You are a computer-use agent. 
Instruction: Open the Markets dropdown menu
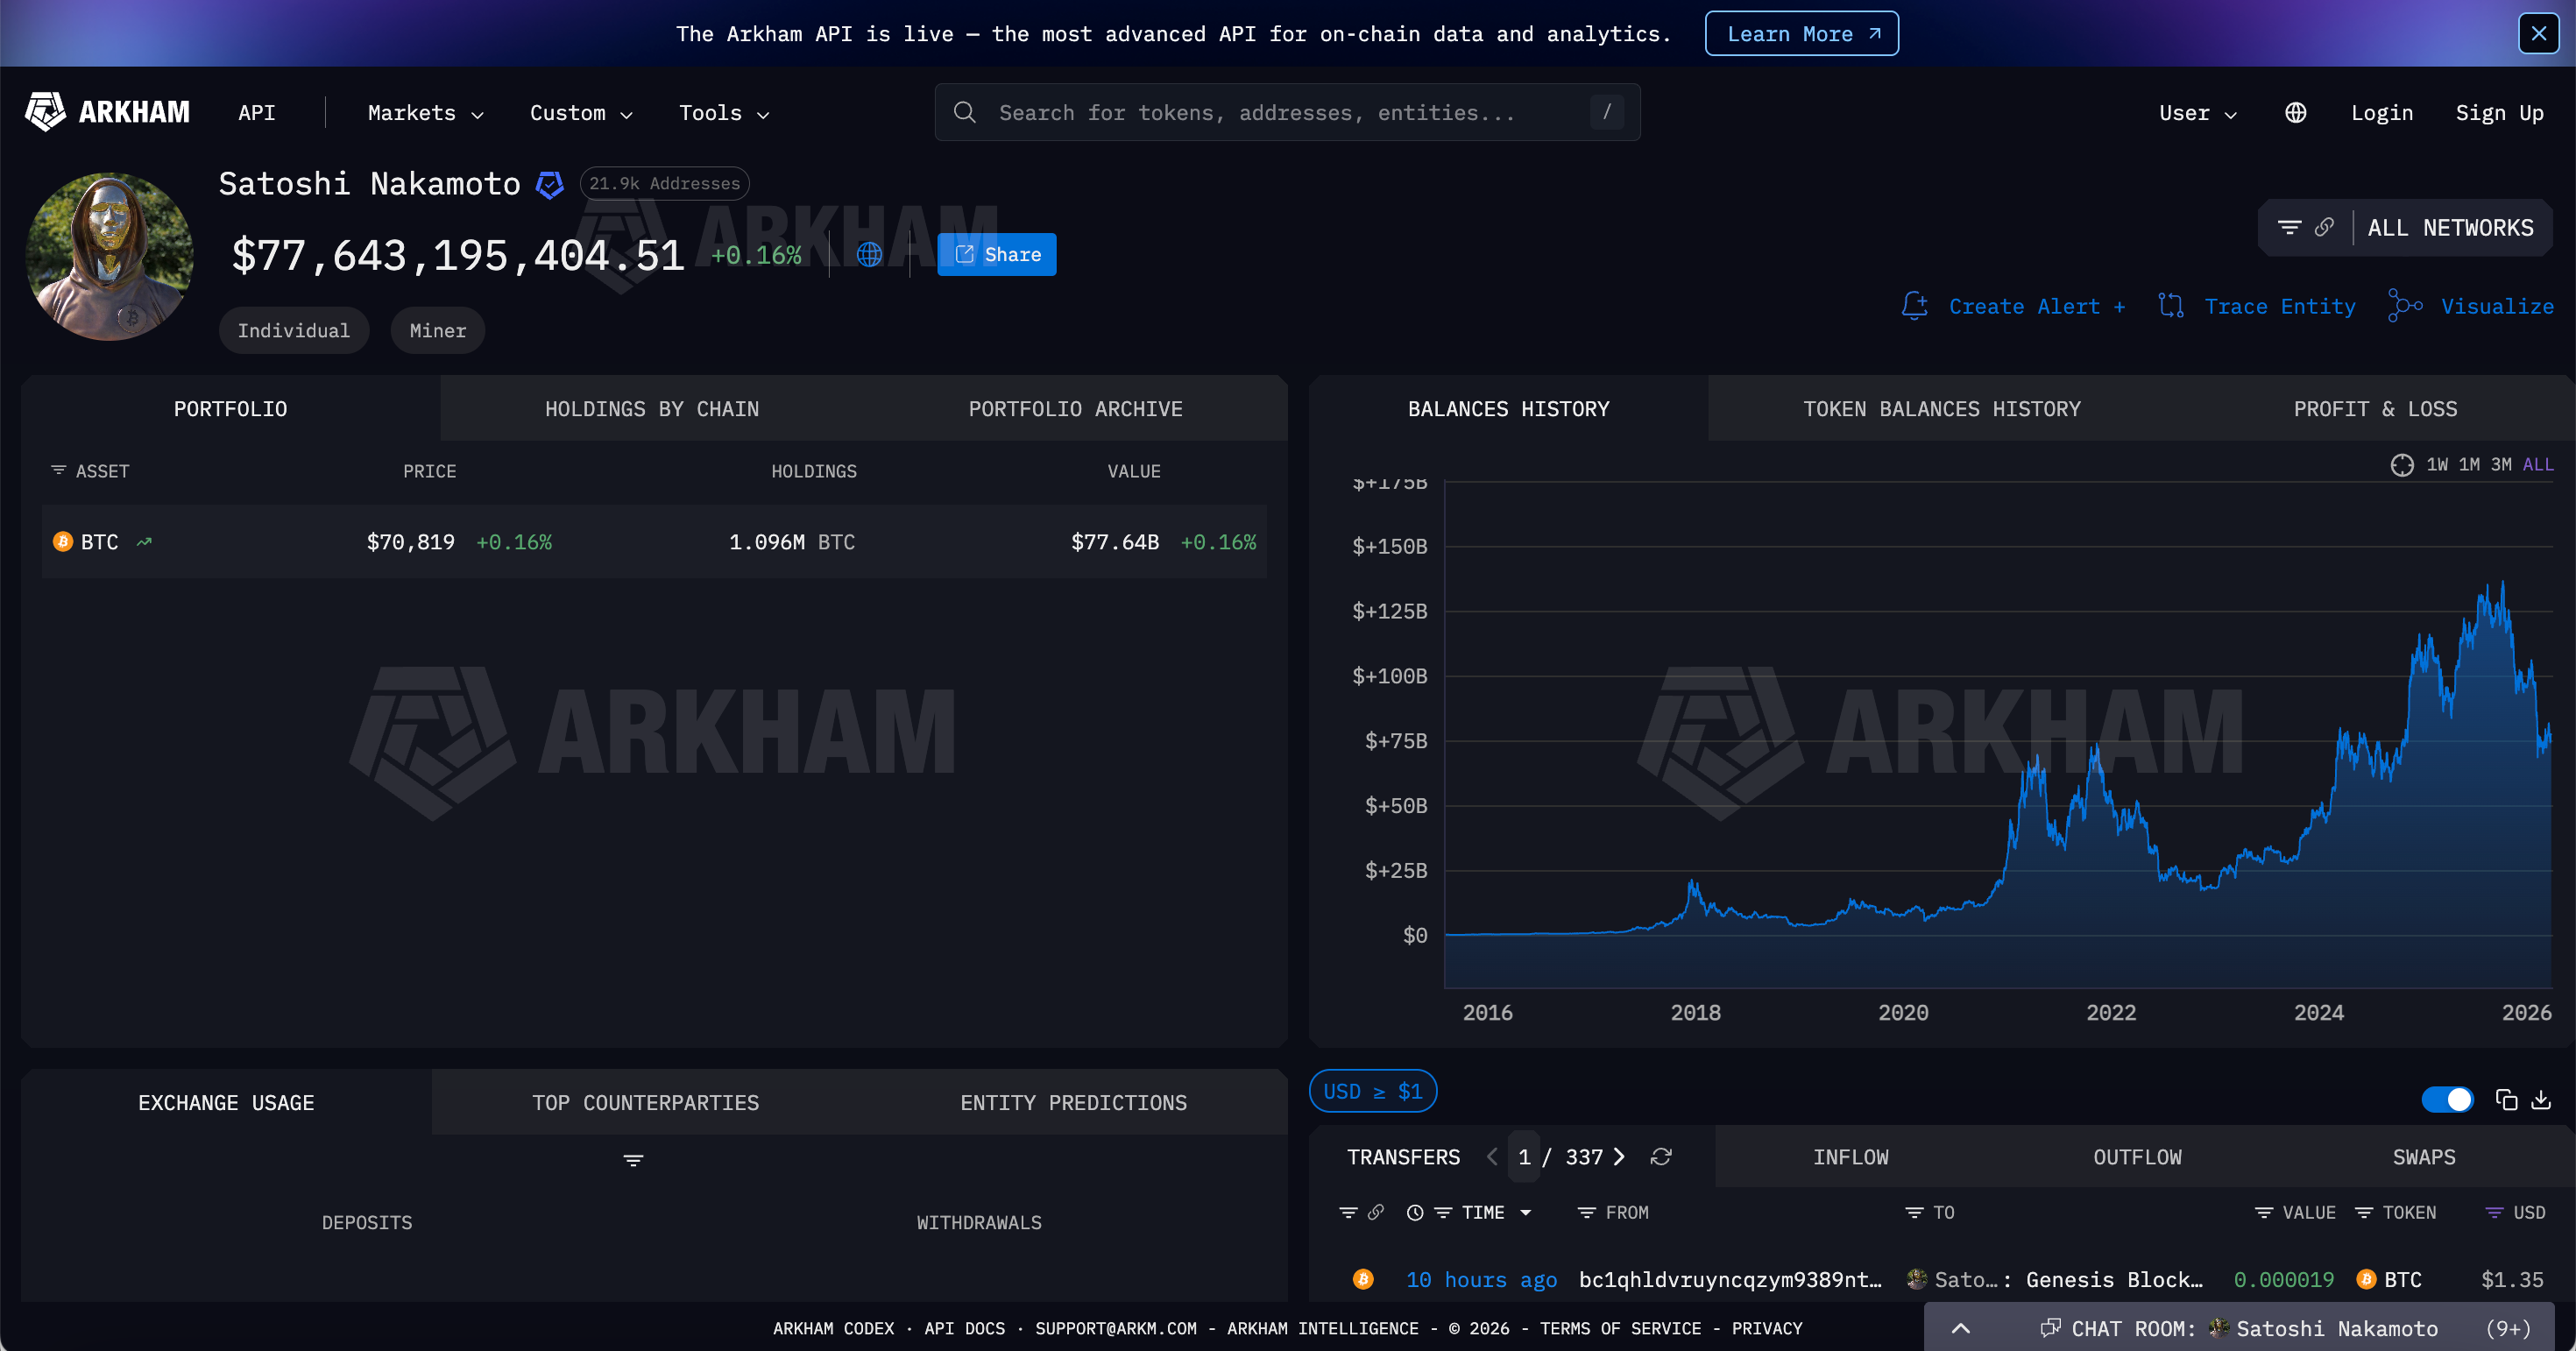(x=425, y=113)
